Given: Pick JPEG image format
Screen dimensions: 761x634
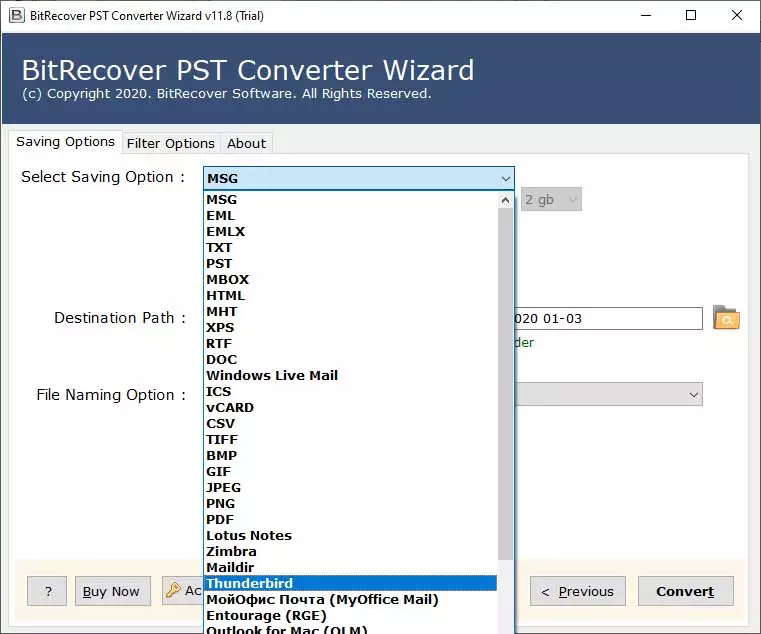Looking at the screenshot, I should 350,488.
